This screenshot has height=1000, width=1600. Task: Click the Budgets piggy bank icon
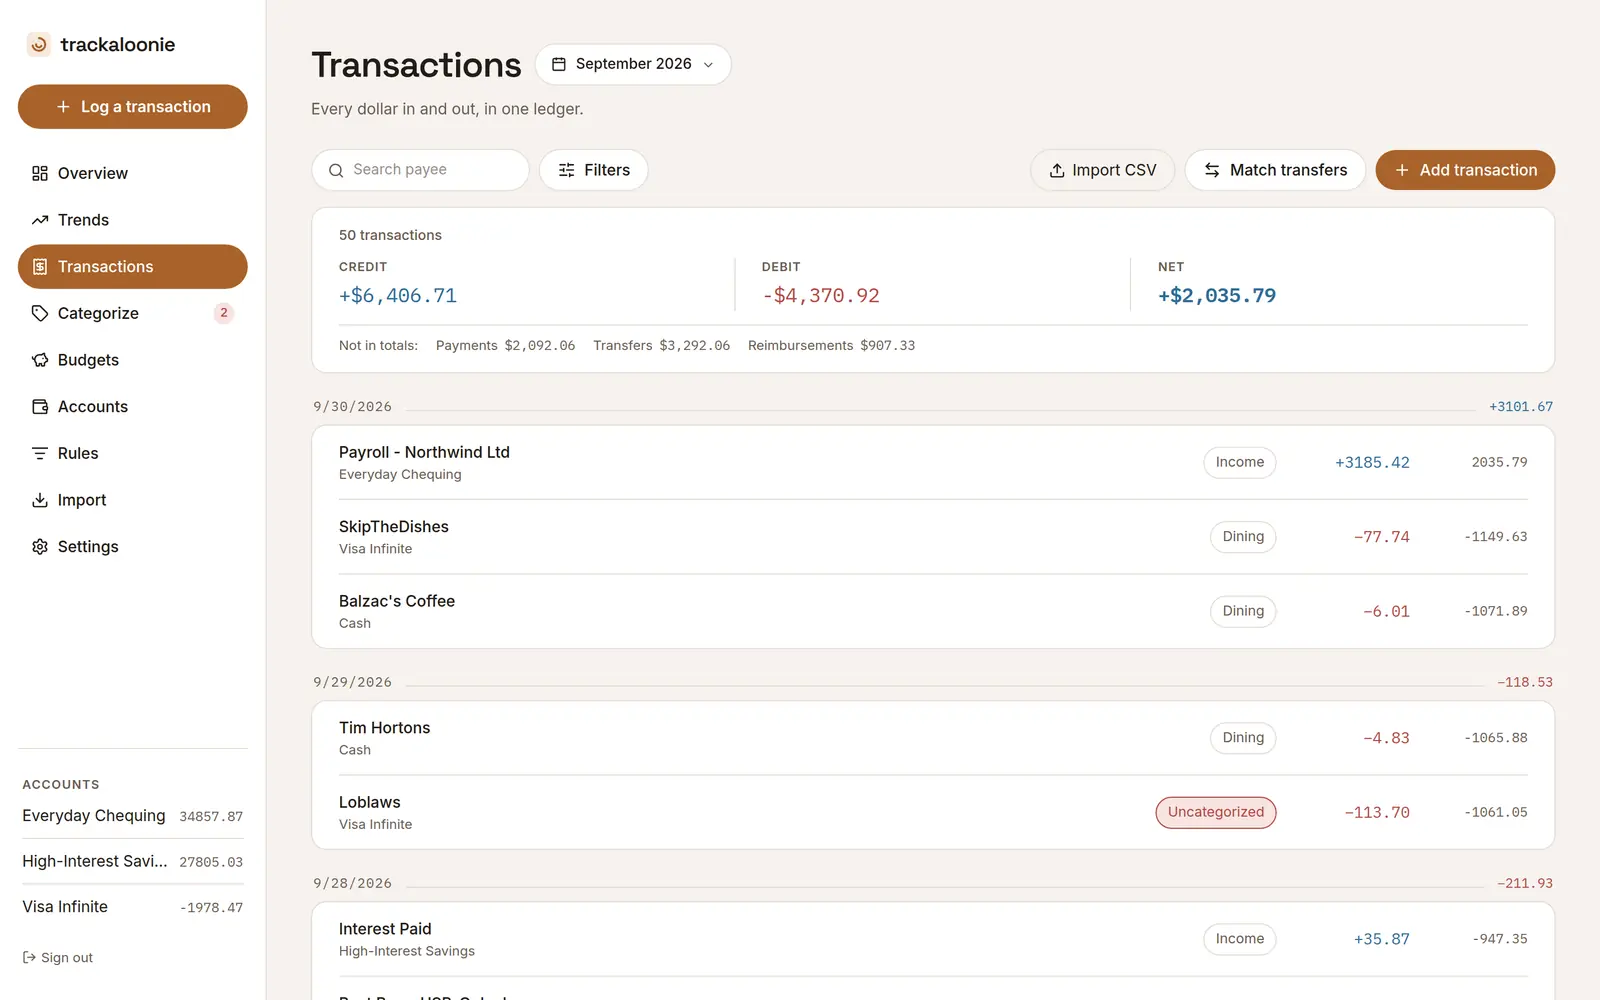(40, 360)
